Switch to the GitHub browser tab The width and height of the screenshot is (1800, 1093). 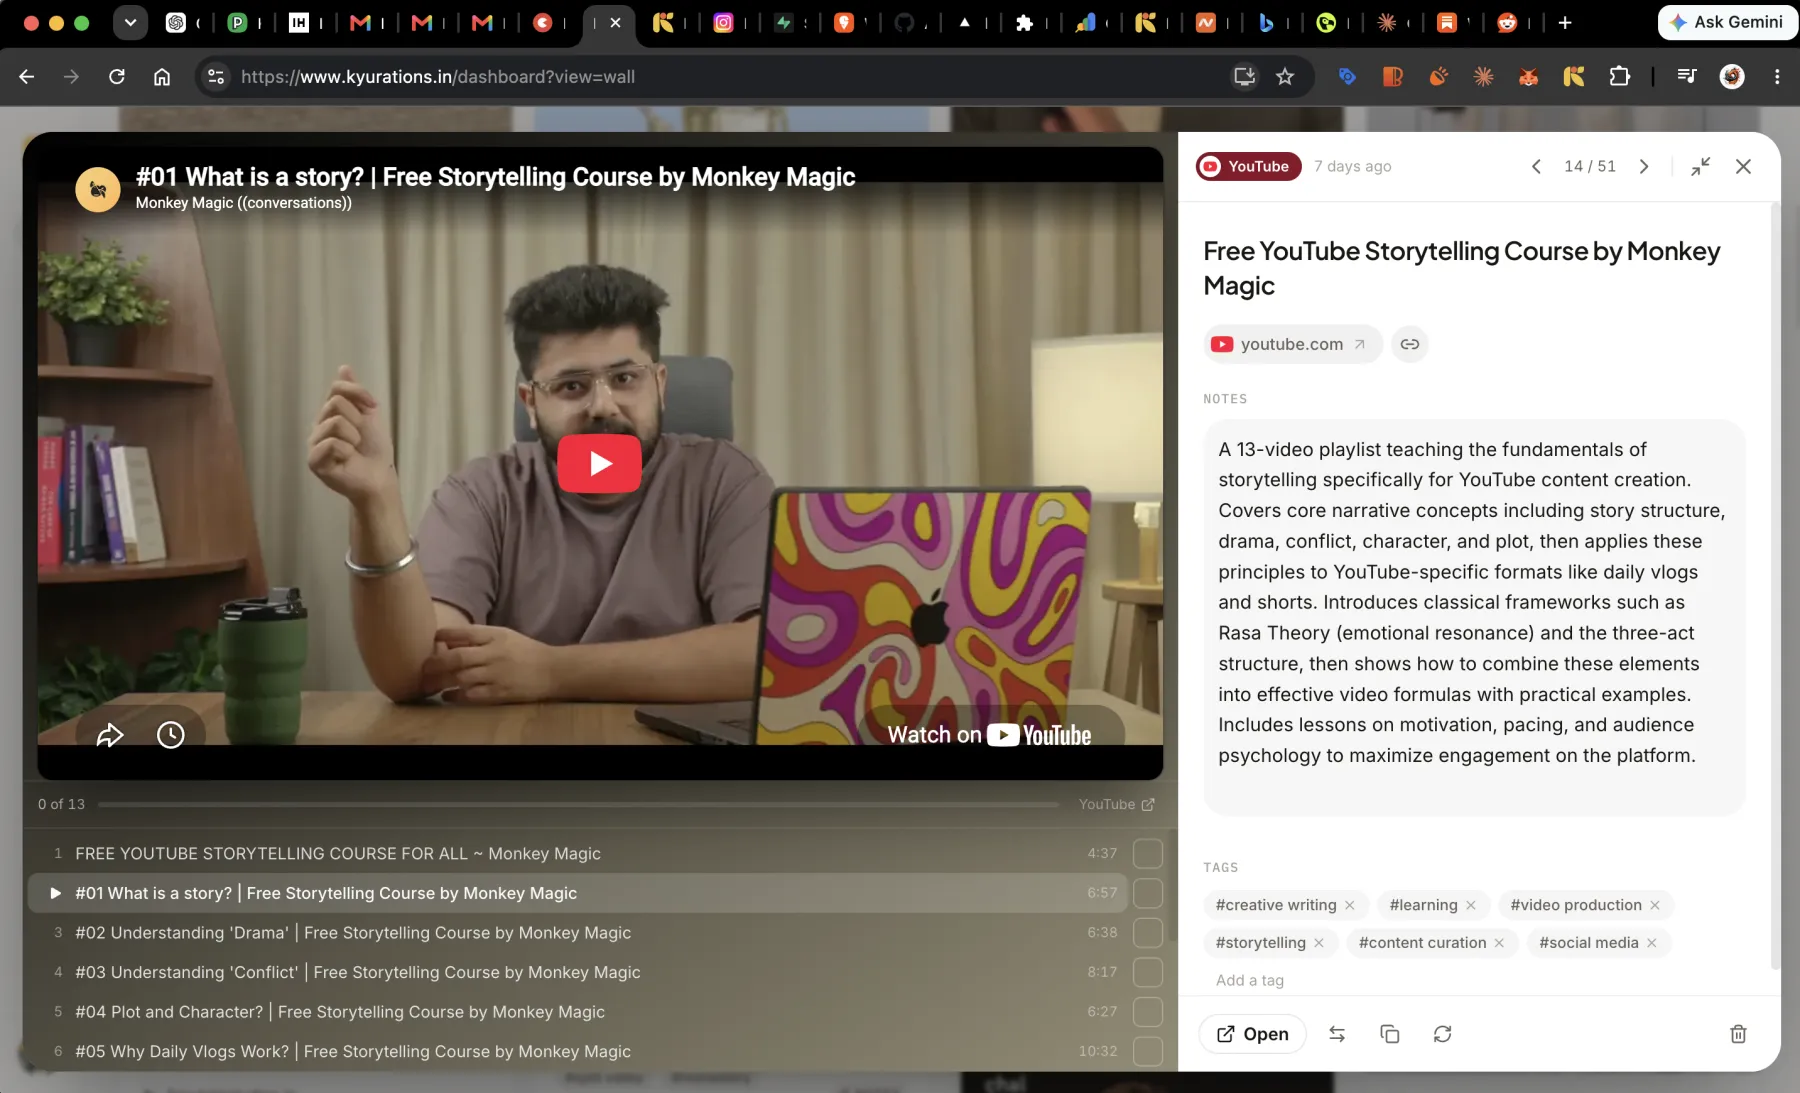904,22
